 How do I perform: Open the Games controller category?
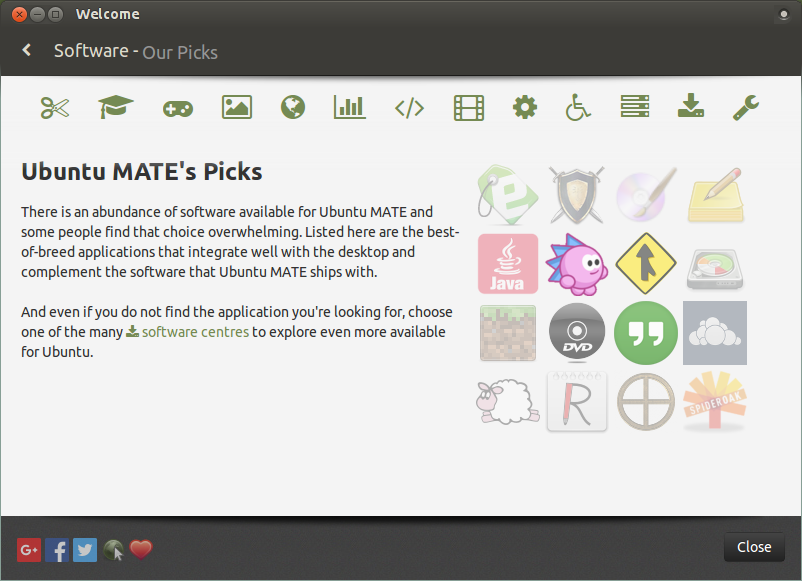tap(177, 108)
